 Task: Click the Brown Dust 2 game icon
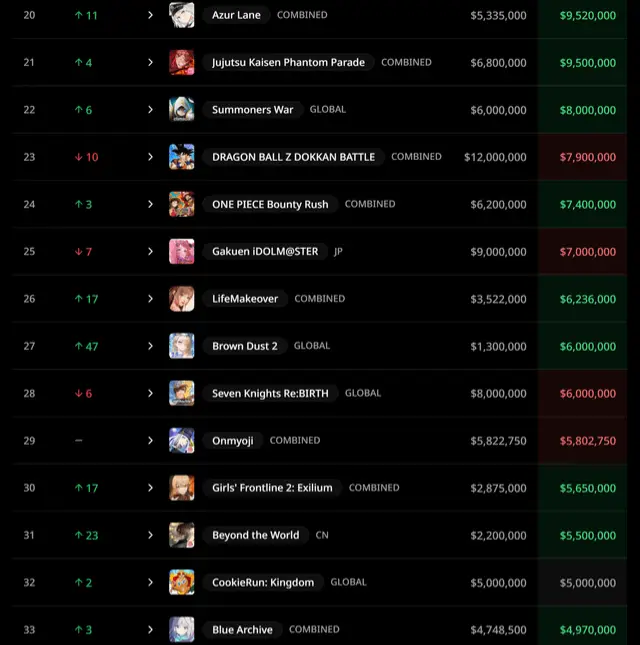[x=182, y=346]
